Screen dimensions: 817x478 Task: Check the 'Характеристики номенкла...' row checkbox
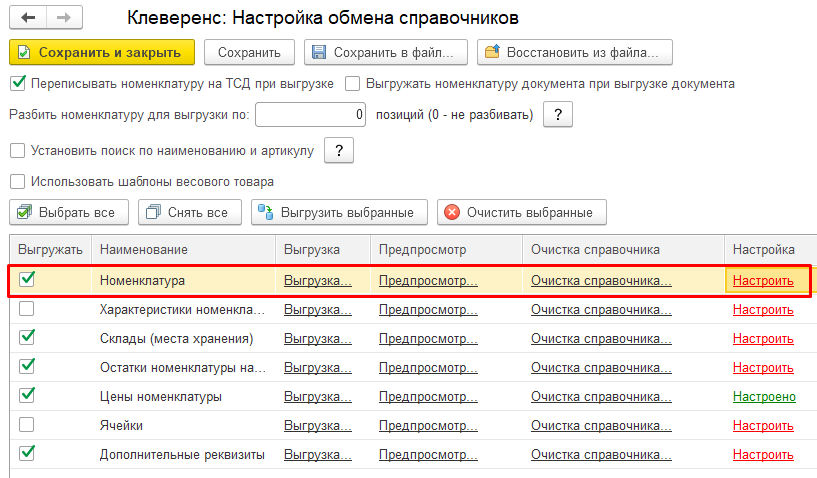[x=27, y=309]
